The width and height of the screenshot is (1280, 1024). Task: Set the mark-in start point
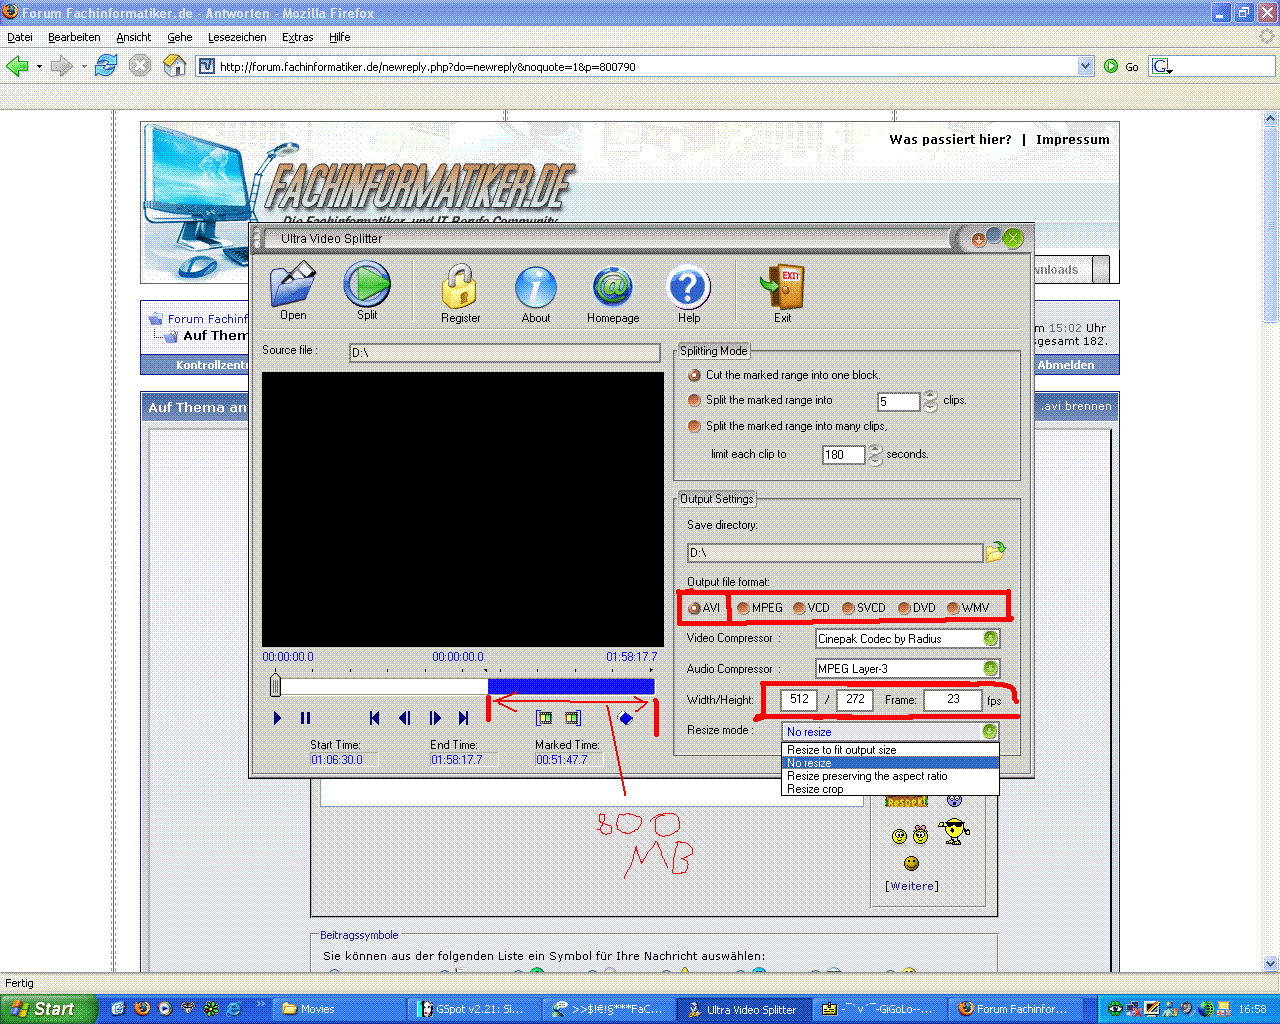[544, 718]
